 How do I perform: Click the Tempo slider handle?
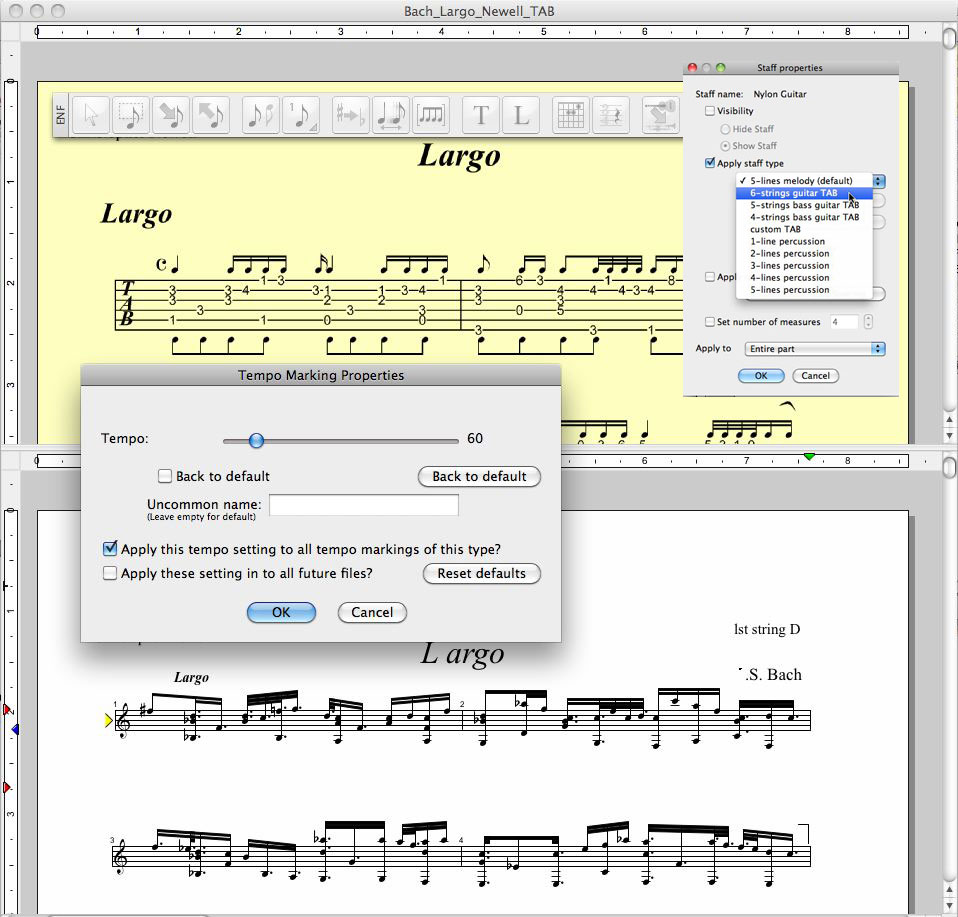click(257, 440)
